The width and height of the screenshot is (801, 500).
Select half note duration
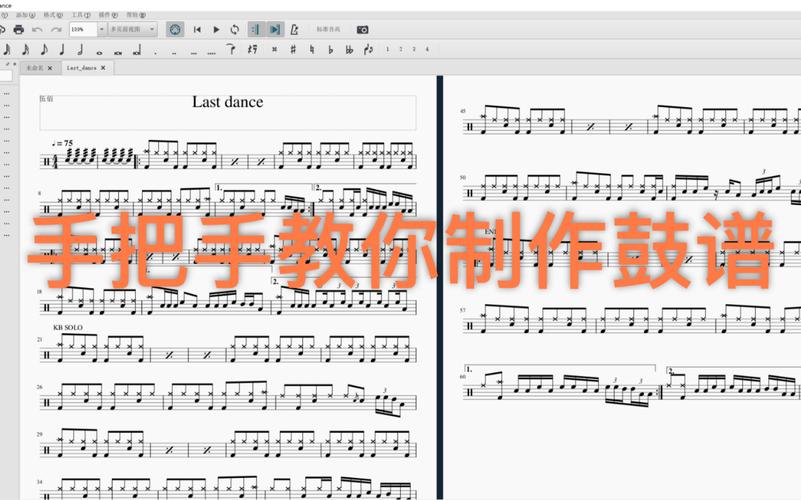(80, 50)
